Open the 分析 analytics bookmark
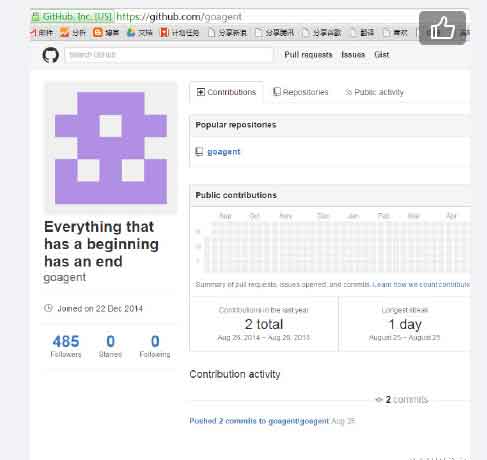The width and height of the screenshot is (487, 460). point(73,32)
